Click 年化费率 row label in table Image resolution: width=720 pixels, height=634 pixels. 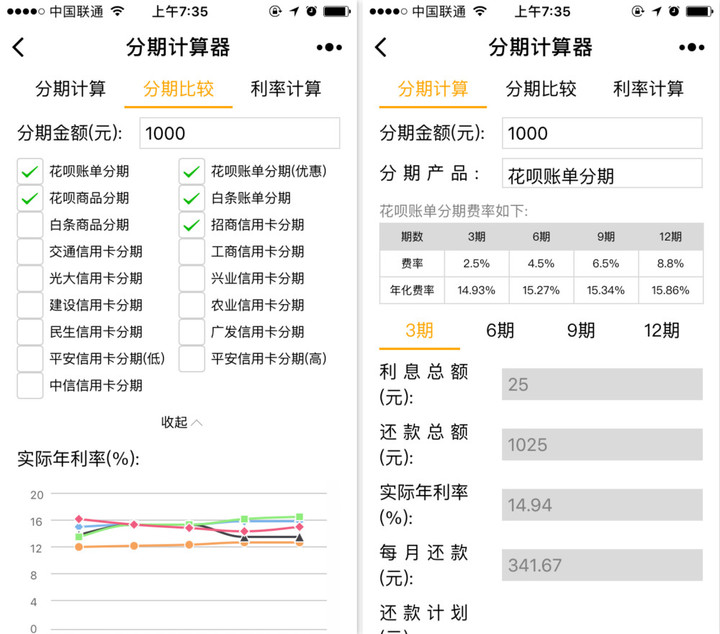(412, 290)
